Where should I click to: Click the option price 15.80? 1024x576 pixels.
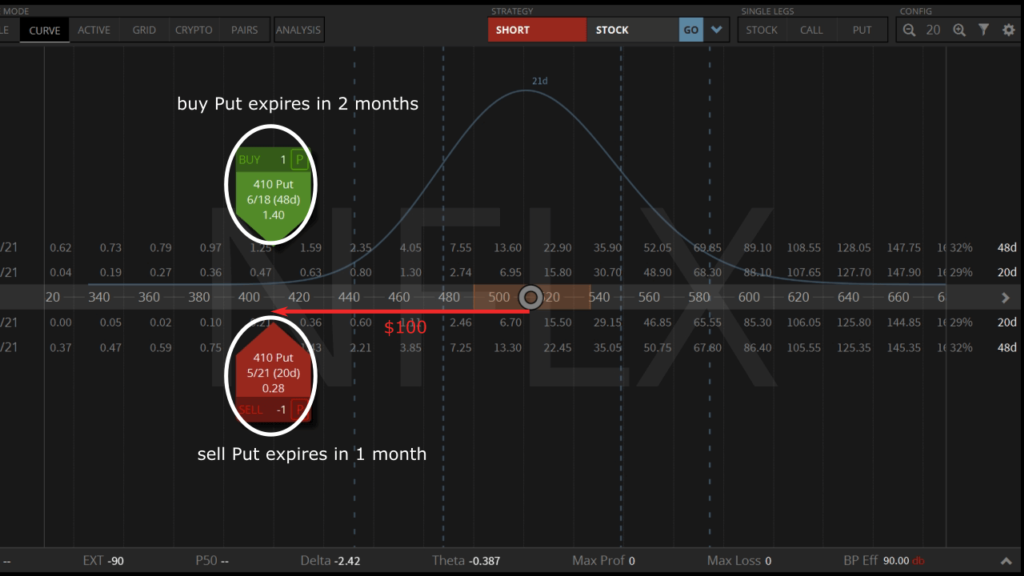557,272
